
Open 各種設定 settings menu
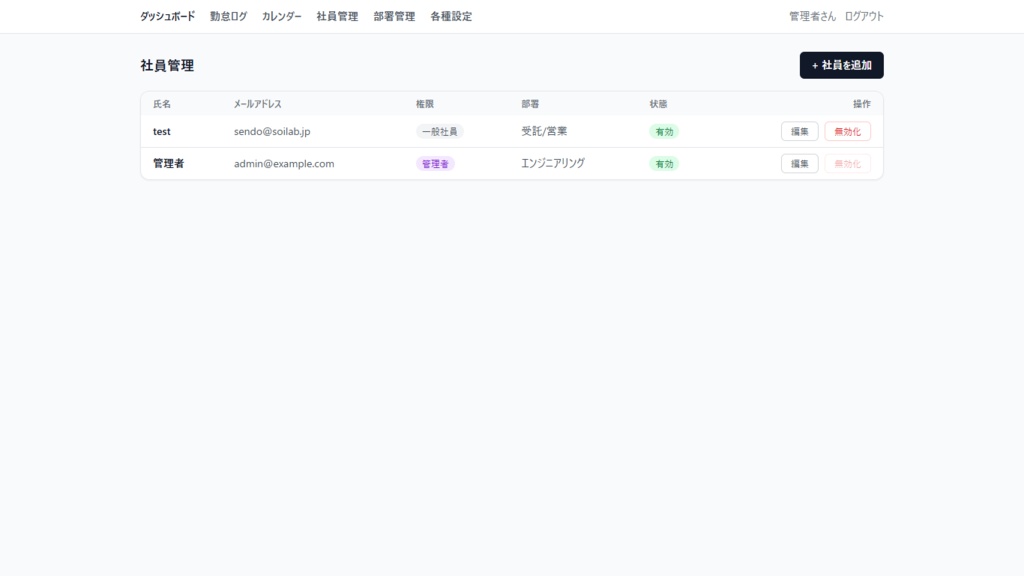[x=451, y=16]
